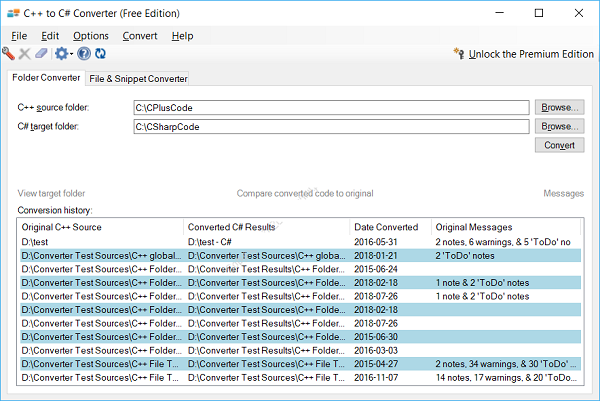The width and height of the screenshot is (600, 401).
Task: Select the history row dated 2015-06-30
Action: tap(300, 337)
